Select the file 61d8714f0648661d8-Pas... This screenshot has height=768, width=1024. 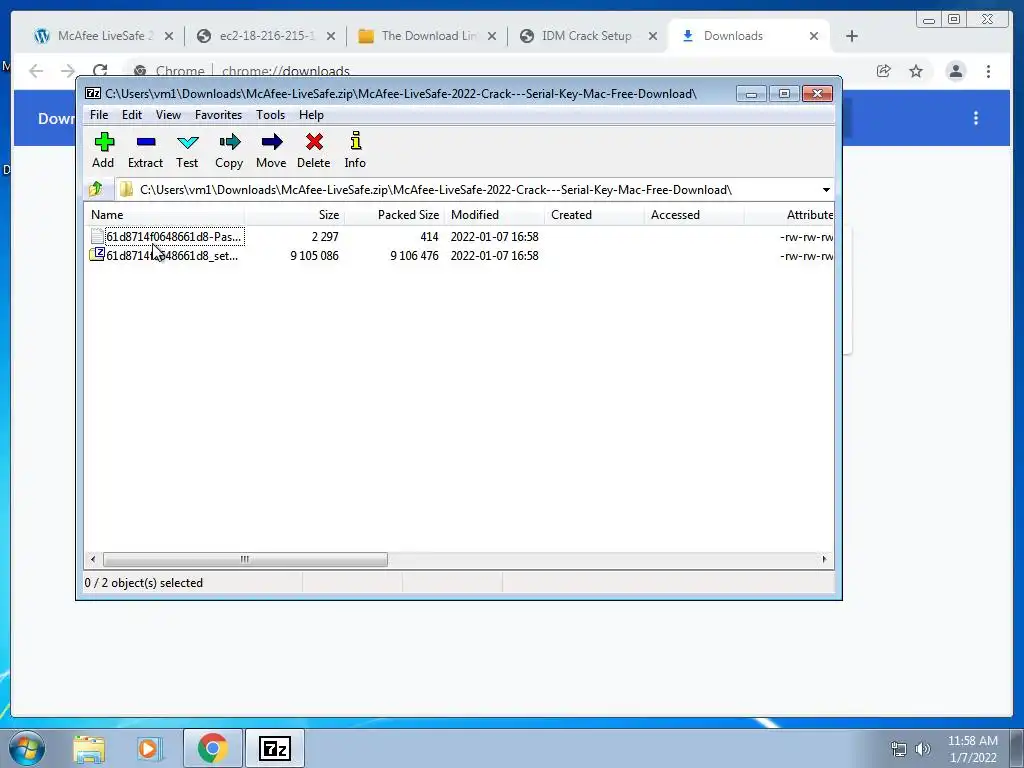174,236
